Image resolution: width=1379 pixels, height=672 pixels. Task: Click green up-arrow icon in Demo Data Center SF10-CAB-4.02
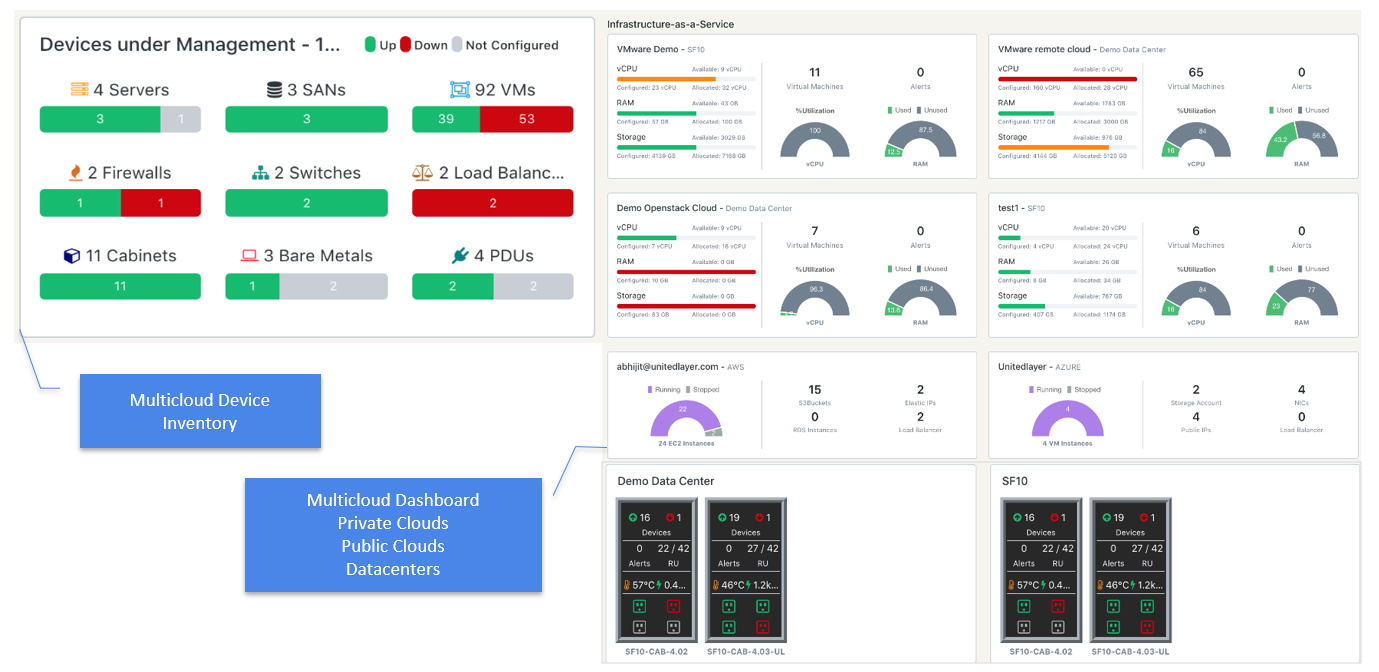coord(632,518)
